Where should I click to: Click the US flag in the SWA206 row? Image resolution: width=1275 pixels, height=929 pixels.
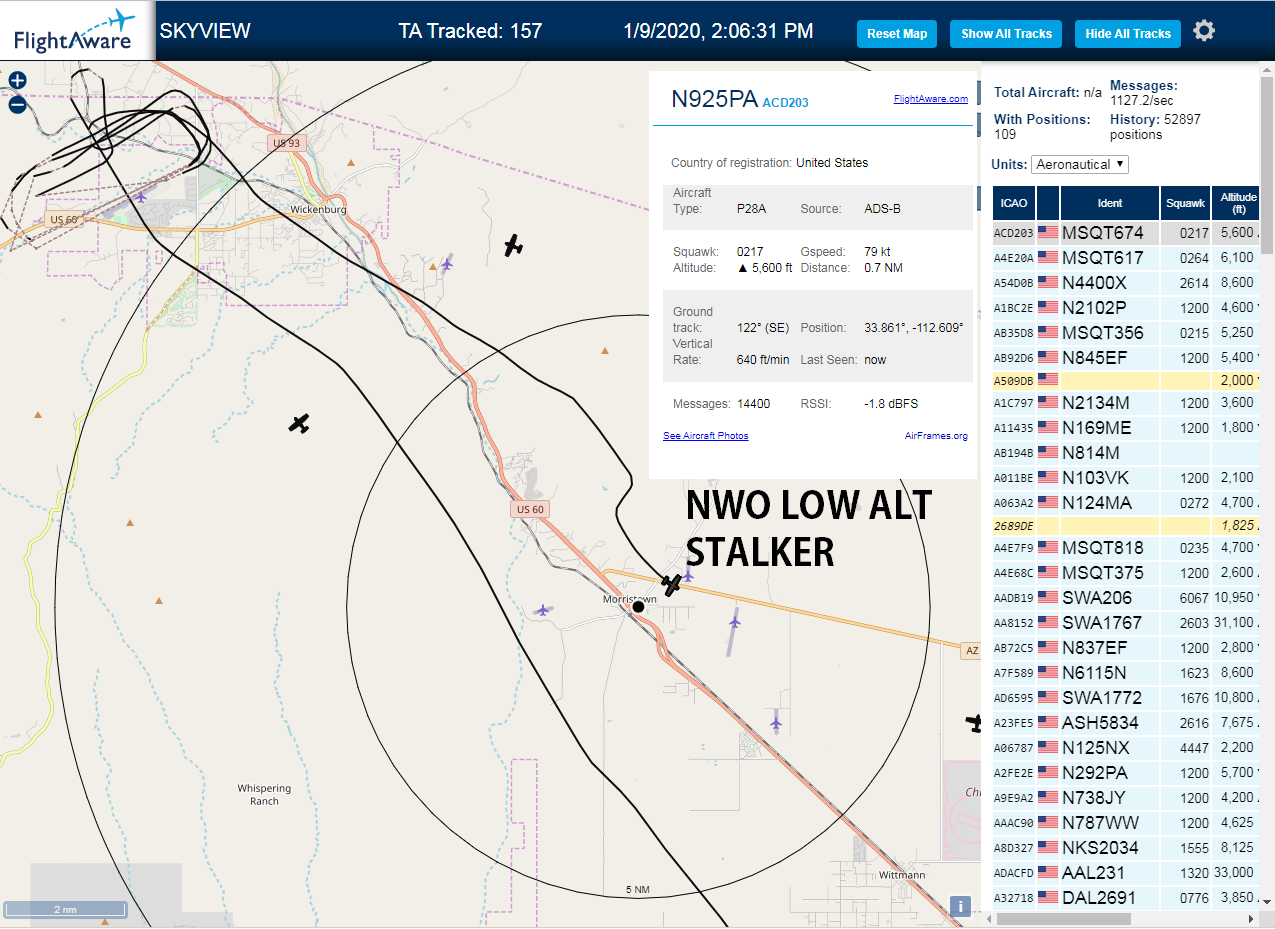click(1048, 598)
